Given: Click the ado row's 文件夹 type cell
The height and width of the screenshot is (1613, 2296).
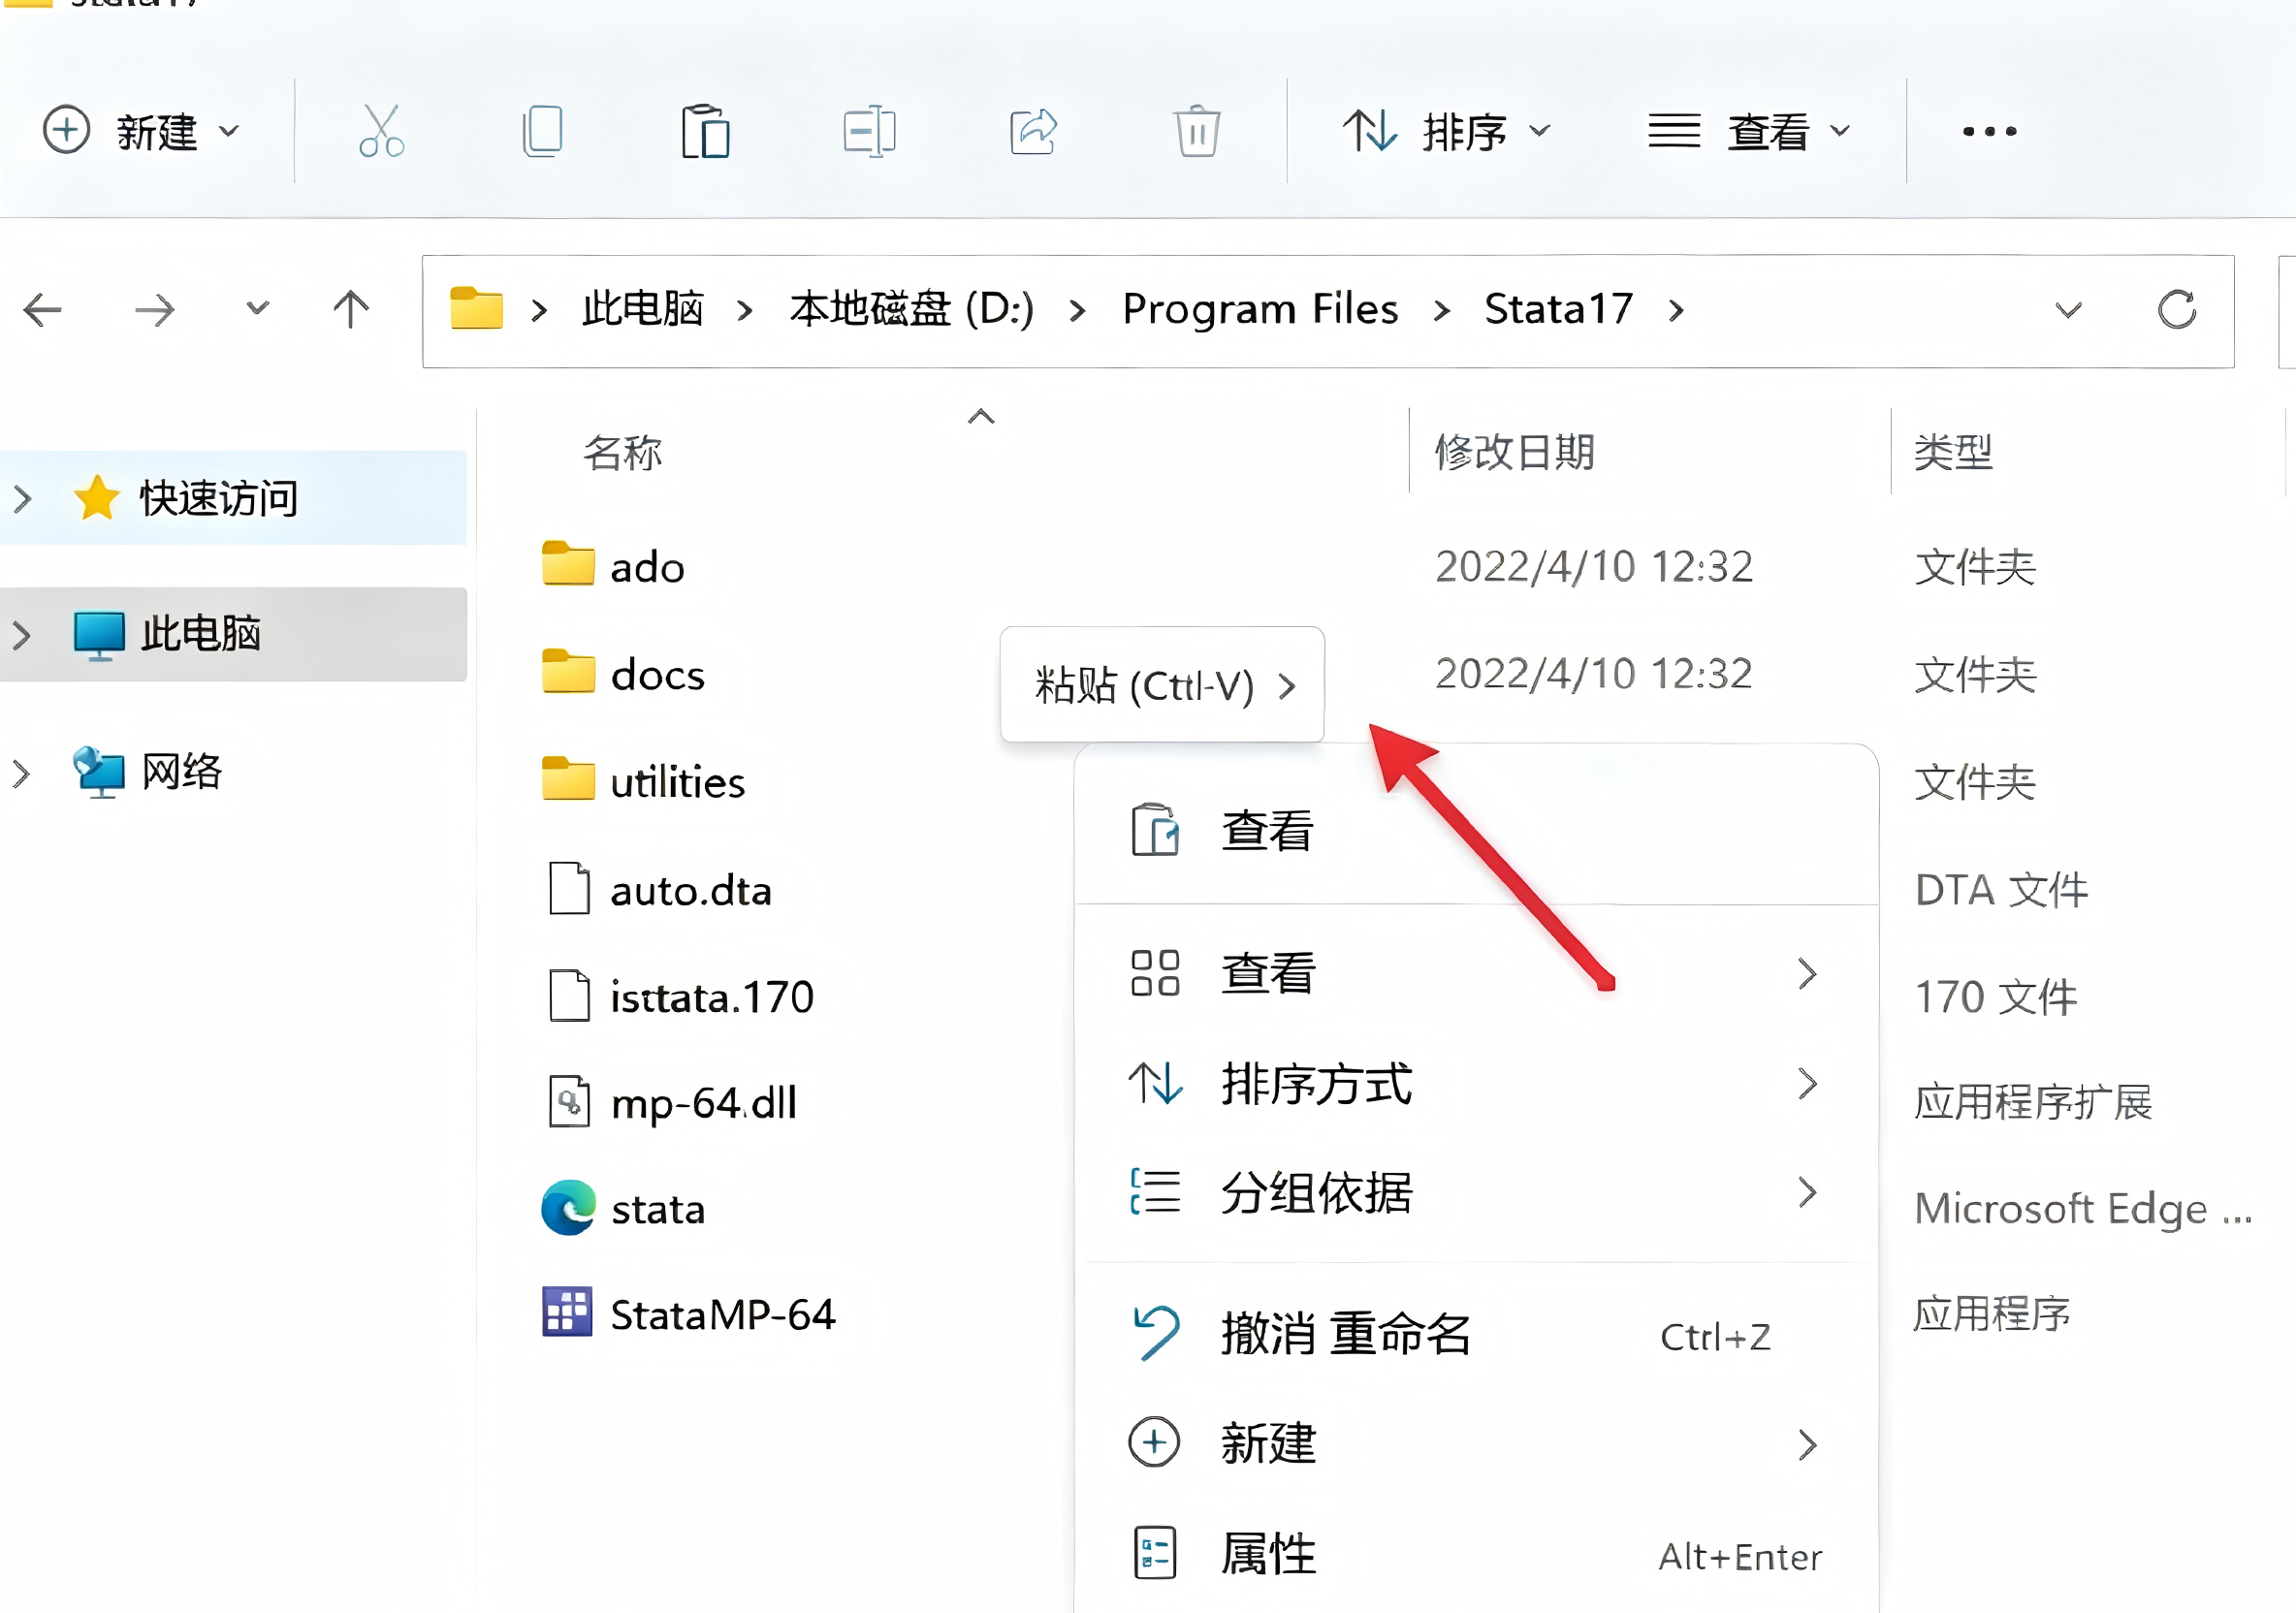Looking at the screenshot, I should coord(1975,567).
